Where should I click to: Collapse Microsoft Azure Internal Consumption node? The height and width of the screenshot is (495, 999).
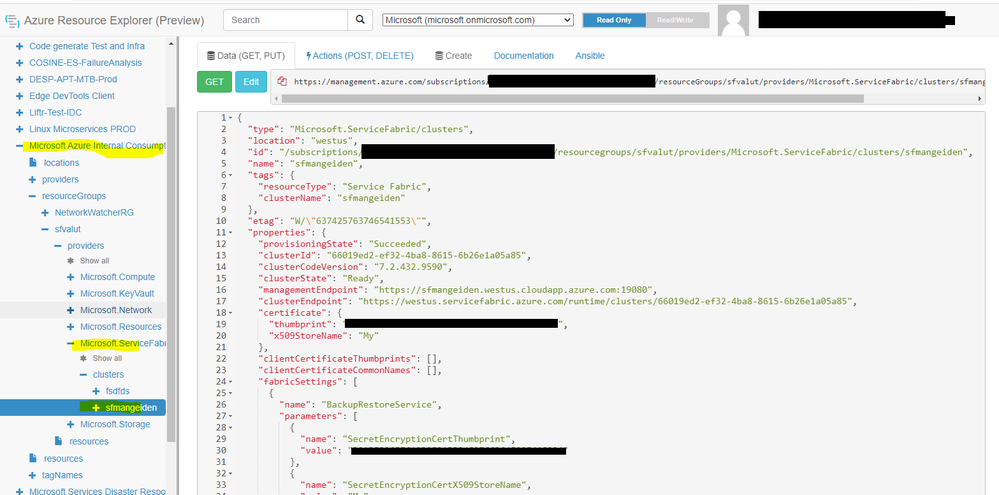(x=19, y=146)
